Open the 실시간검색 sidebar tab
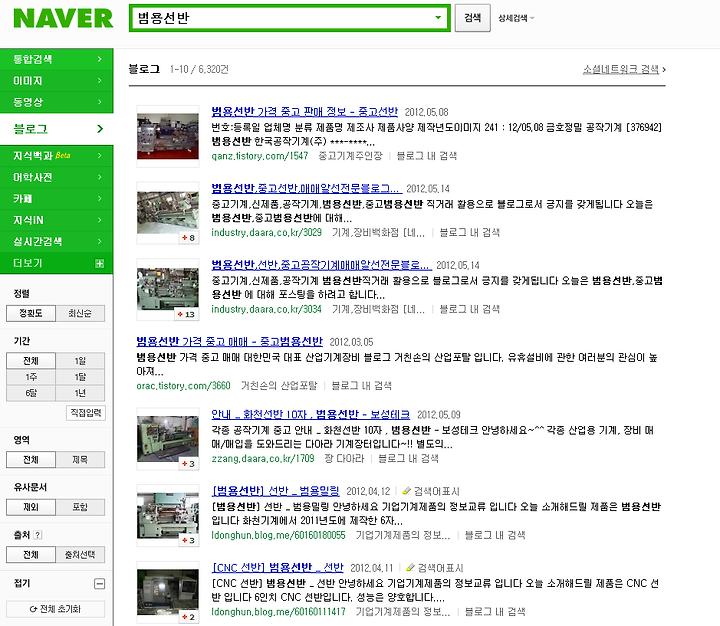Viewport: 720px width, 626px height. coord(56,242)
